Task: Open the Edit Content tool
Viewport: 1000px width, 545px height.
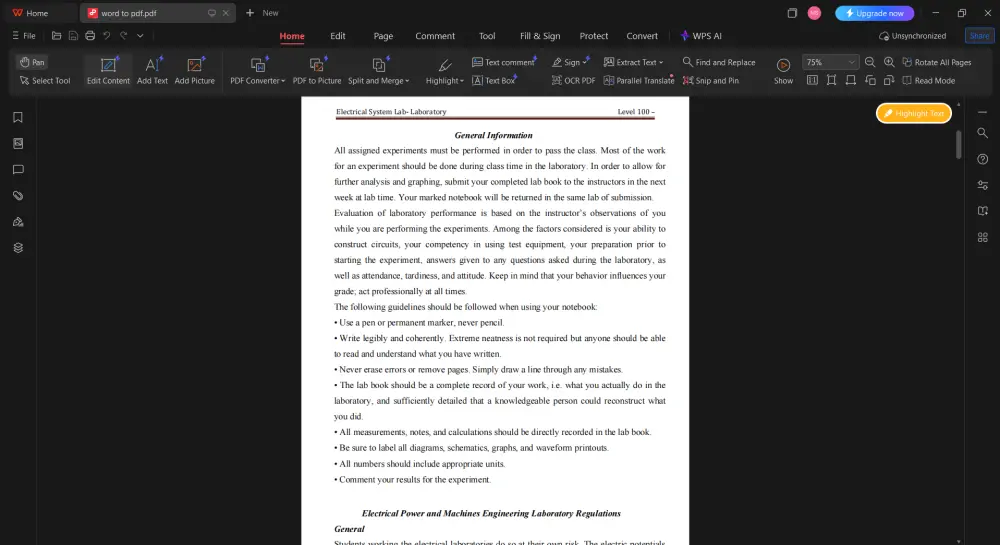Action: 108,71
